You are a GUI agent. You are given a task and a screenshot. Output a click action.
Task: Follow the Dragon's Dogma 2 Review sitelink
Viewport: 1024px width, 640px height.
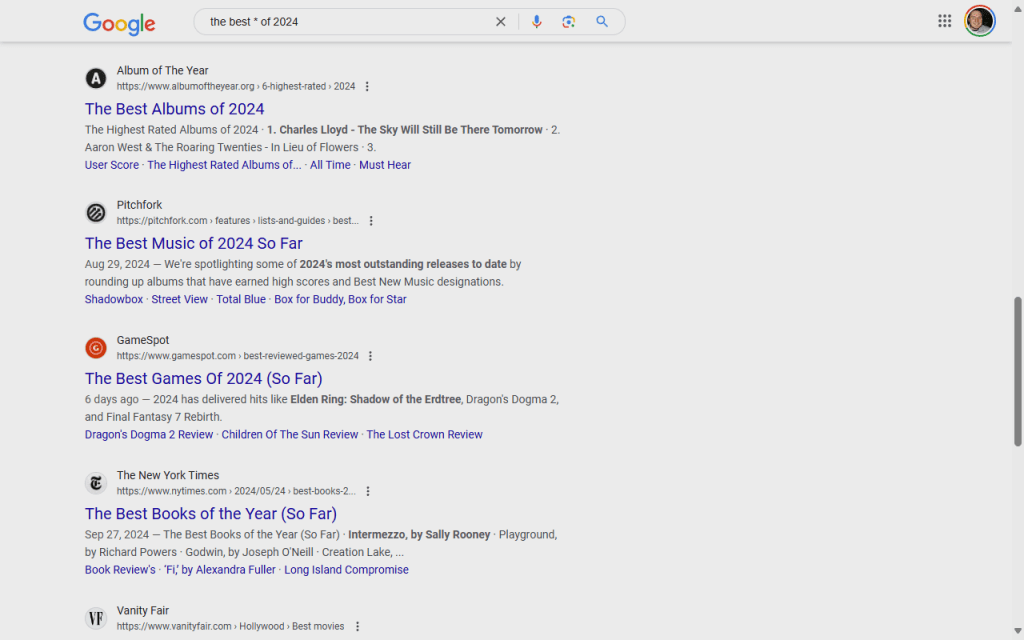coord(149,435)
